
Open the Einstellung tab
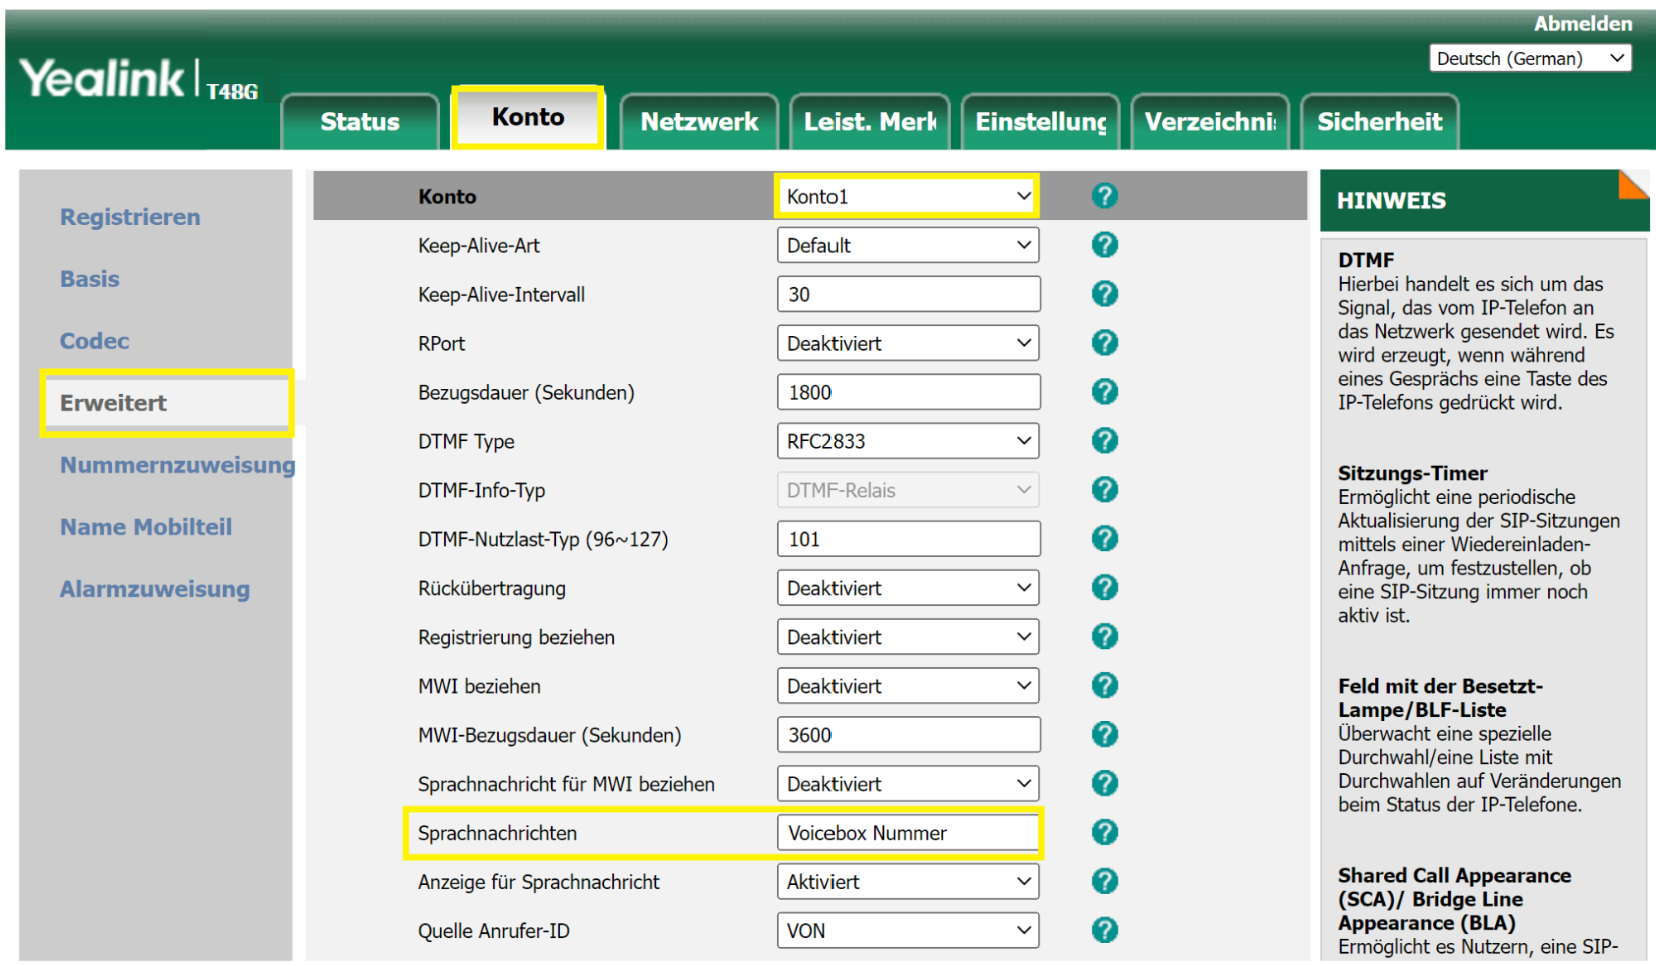(x=1041, y=122)
